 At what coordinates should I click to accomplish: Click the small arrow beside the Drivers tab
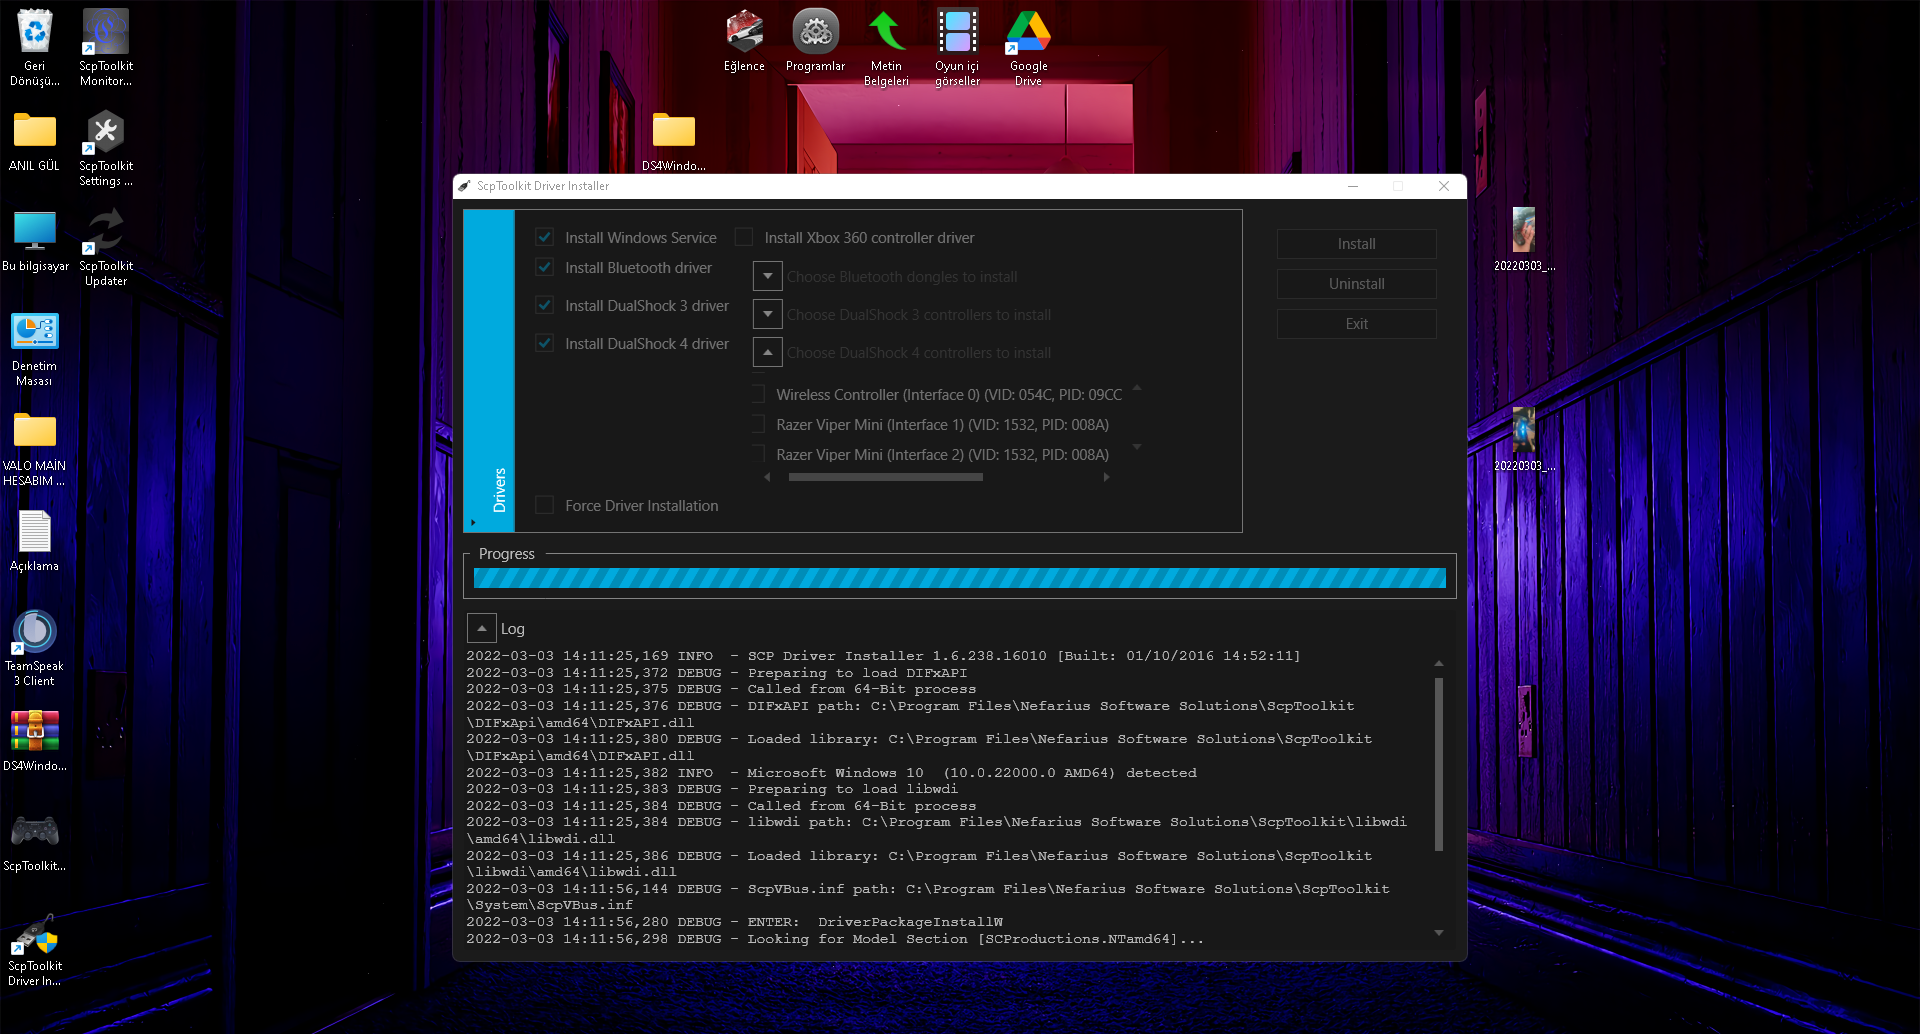pos(473,522)
